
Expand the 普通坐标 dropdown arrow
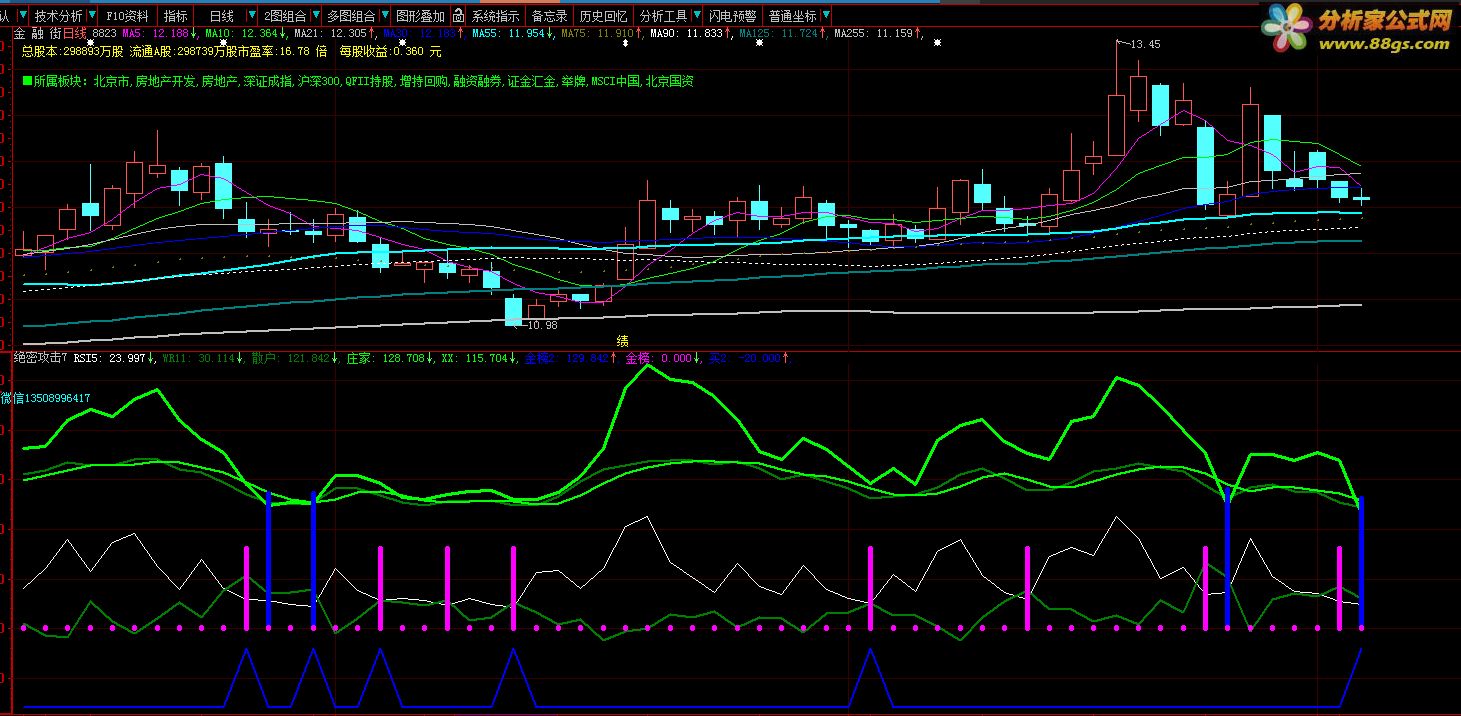click(825, 16)
